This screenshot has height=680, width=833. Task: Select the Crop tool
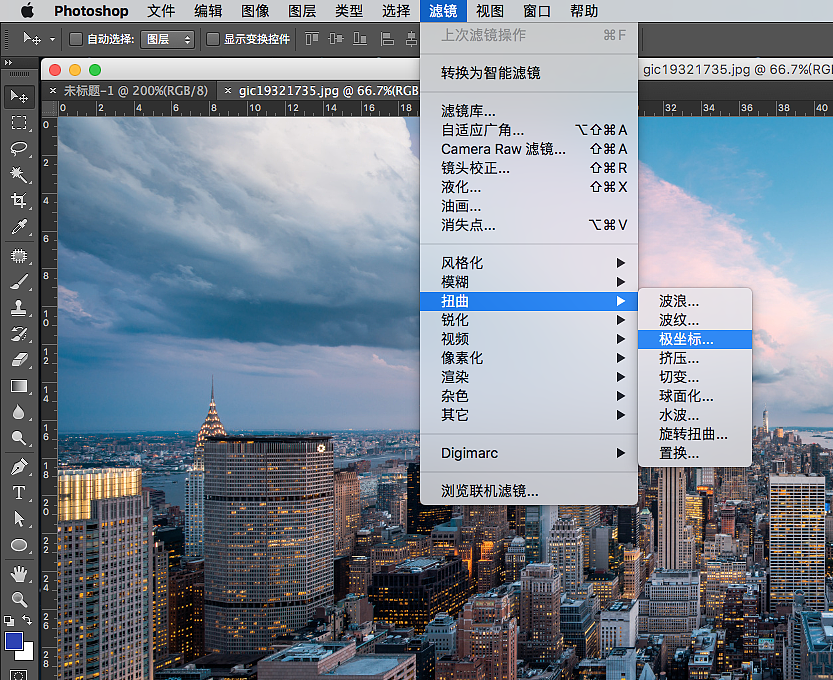coord(19,200)
